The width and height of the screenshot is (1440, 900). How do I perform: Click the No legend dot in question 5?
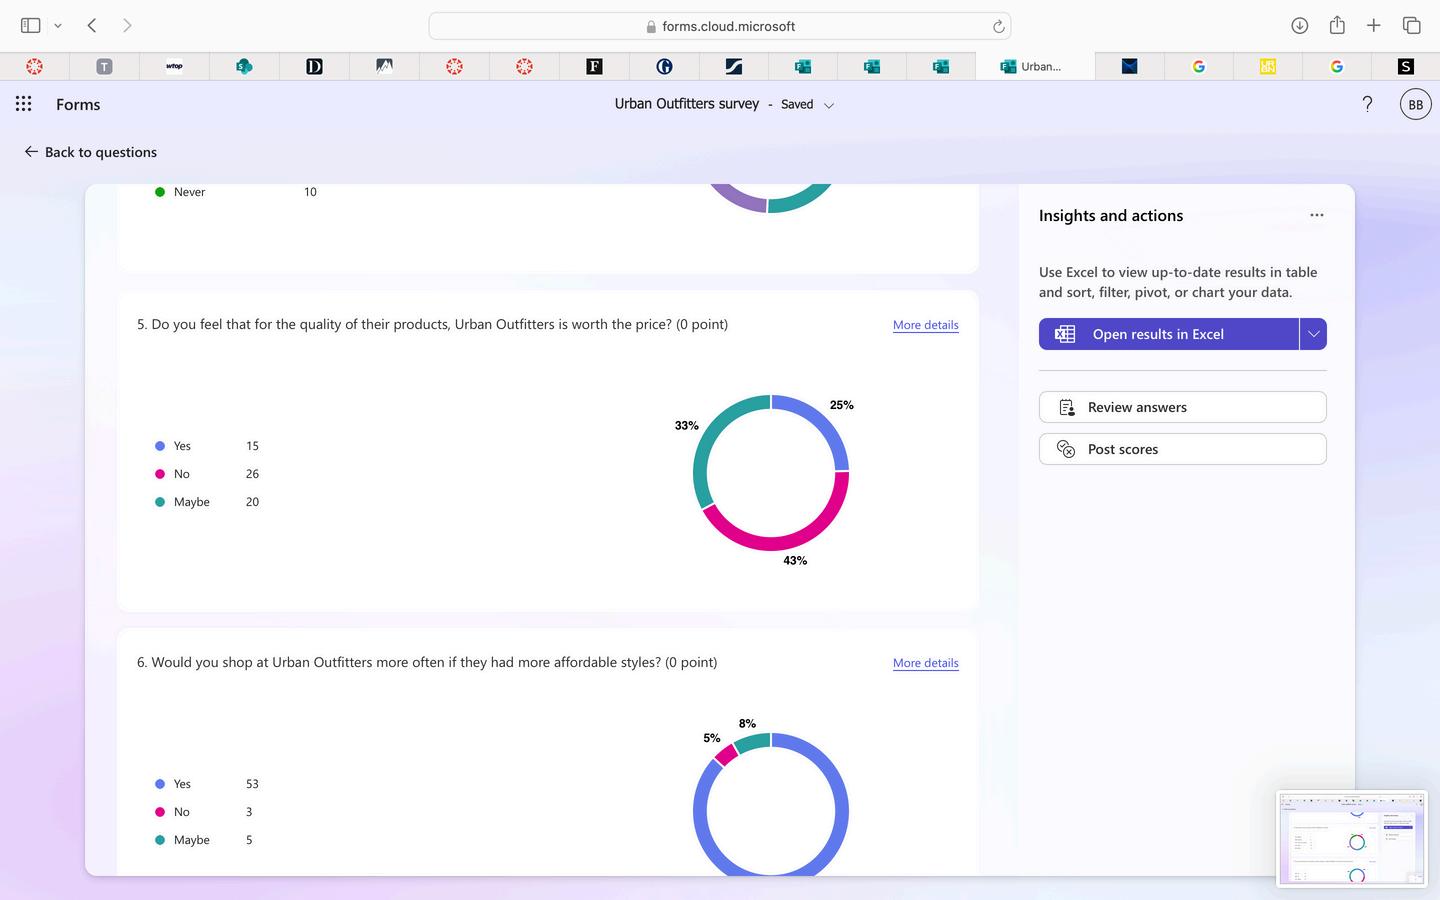160,474
